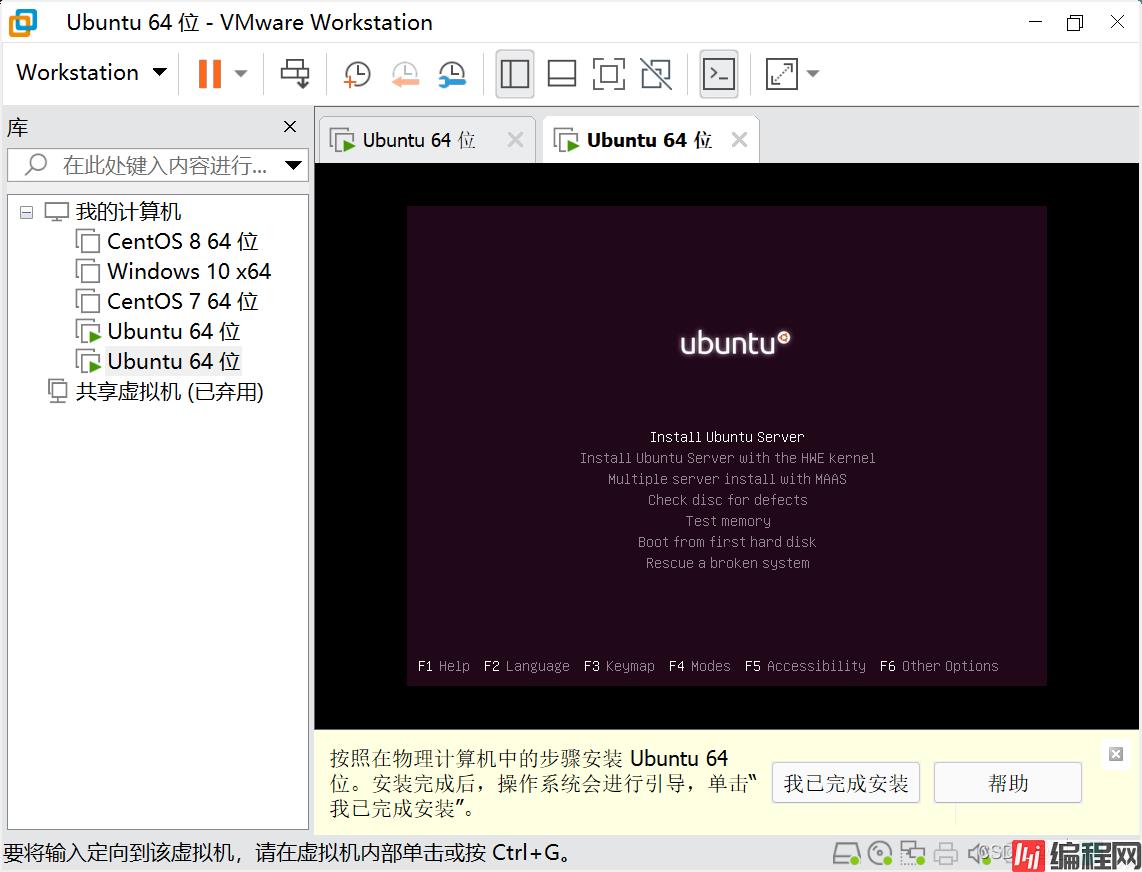Click the Send Ctrl+Alt+Del toolbar icon

[x=295, y=73]
